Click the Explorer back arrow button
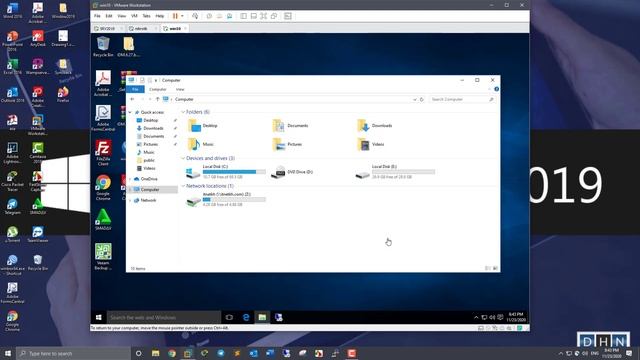The image size is (640, 360). pos(132,99)
